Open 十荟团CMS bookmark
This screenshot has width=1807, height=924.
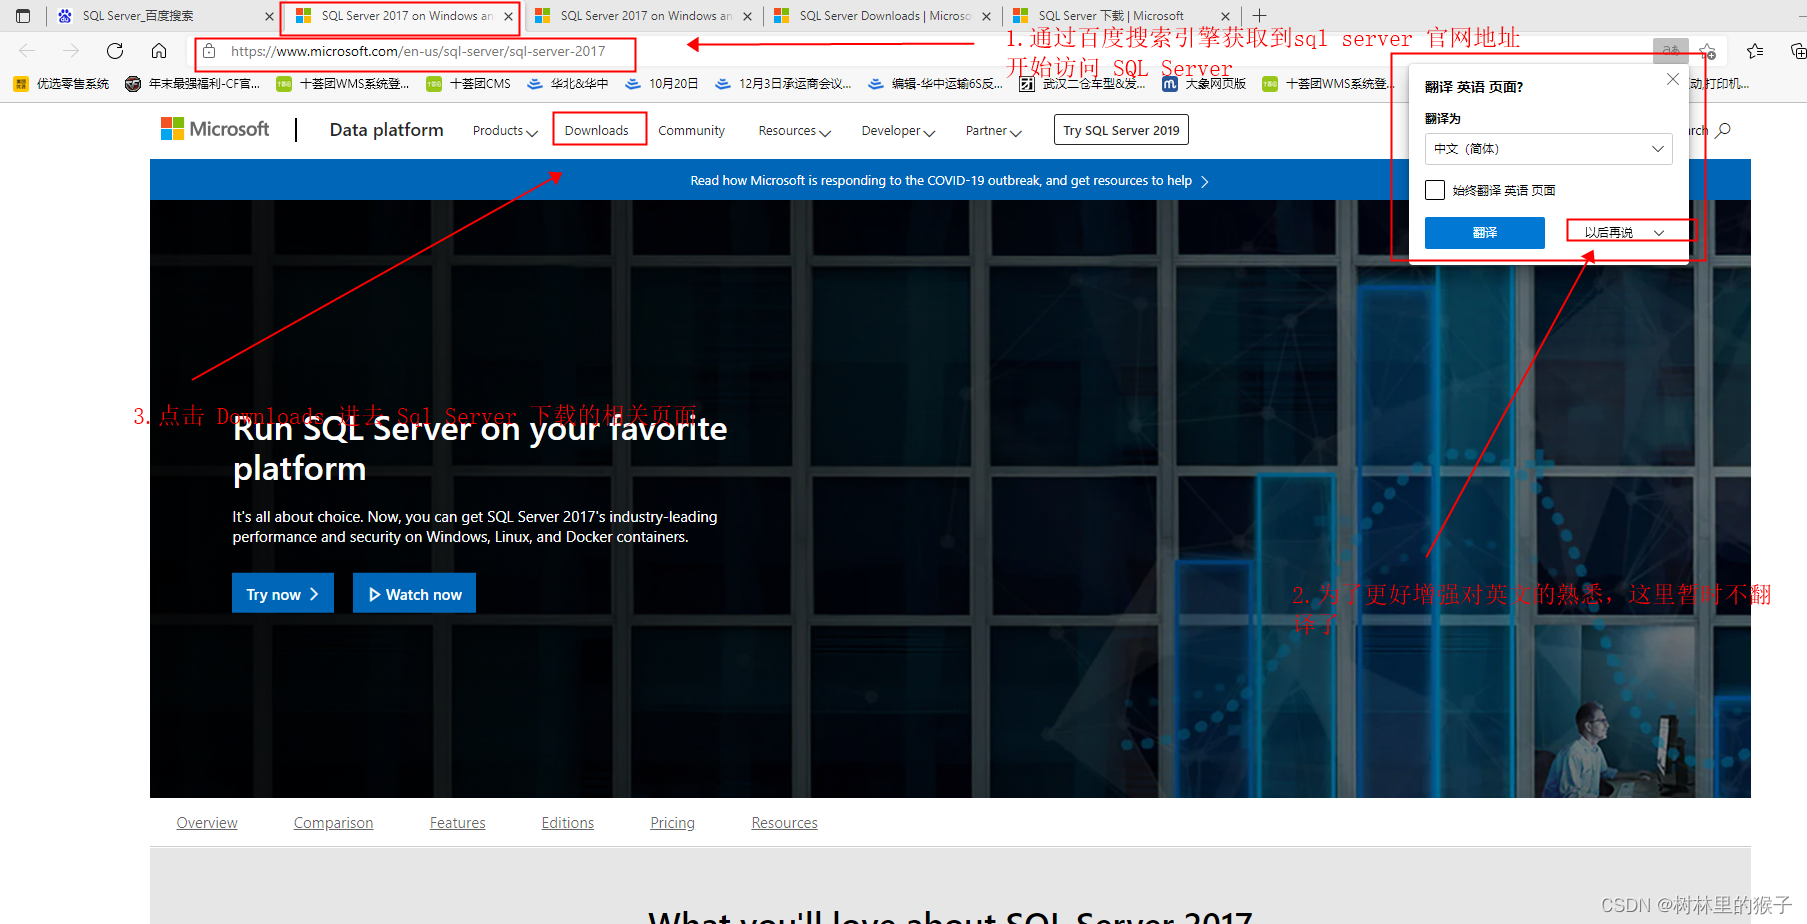coord(468,84)
